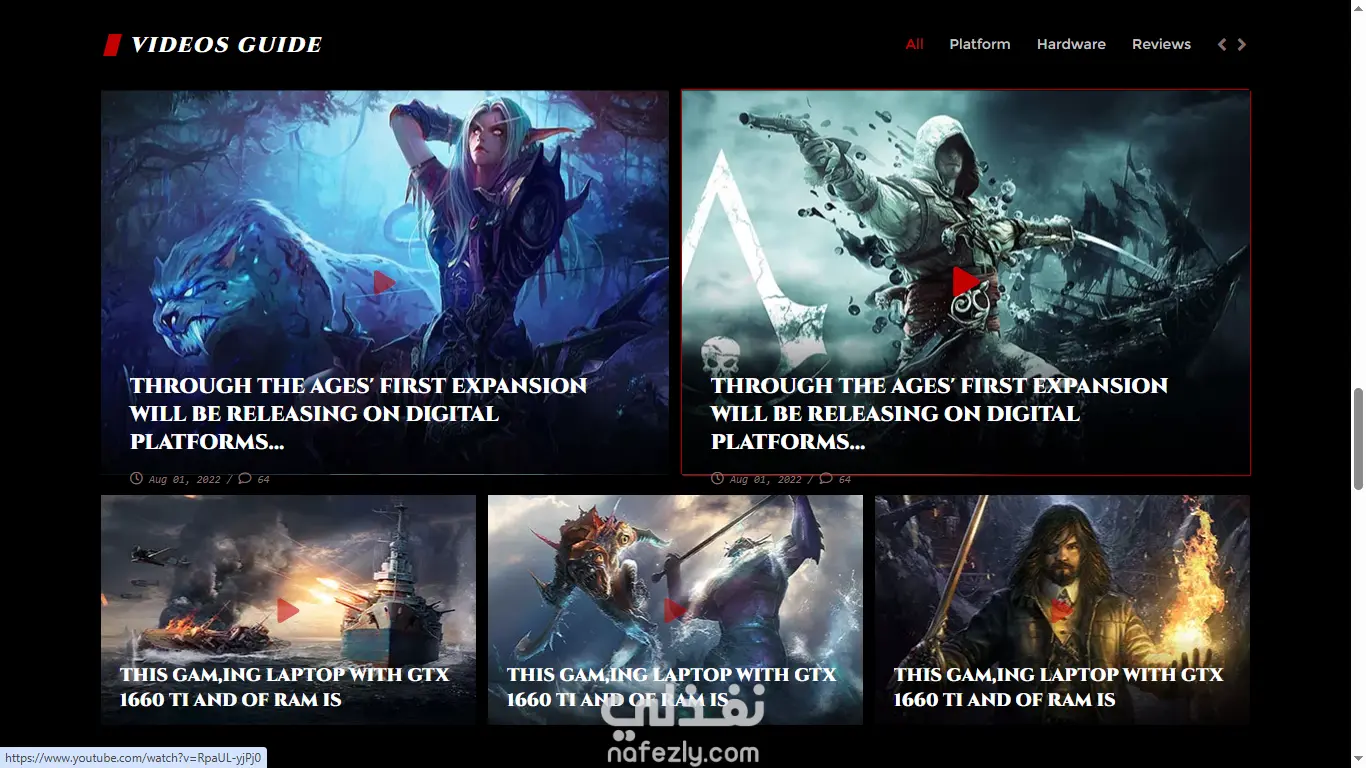
Task: Click Aug 01, 2022 date under elf card
Action: pyautogui.click(x=184, y=480)
